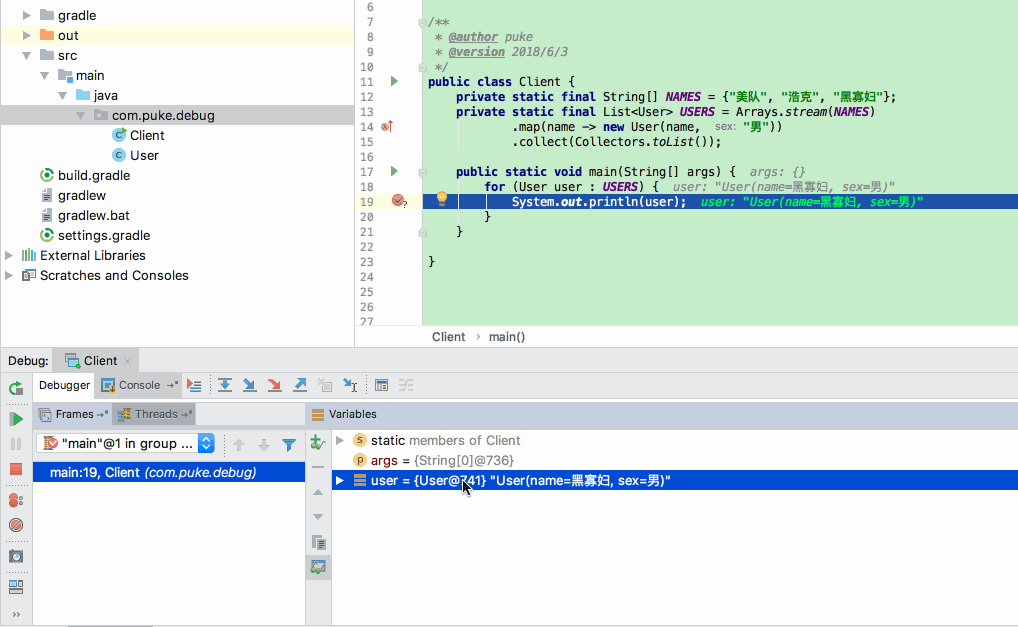Stop the debug session
The image size is (1018, 627).
[15, 470]
